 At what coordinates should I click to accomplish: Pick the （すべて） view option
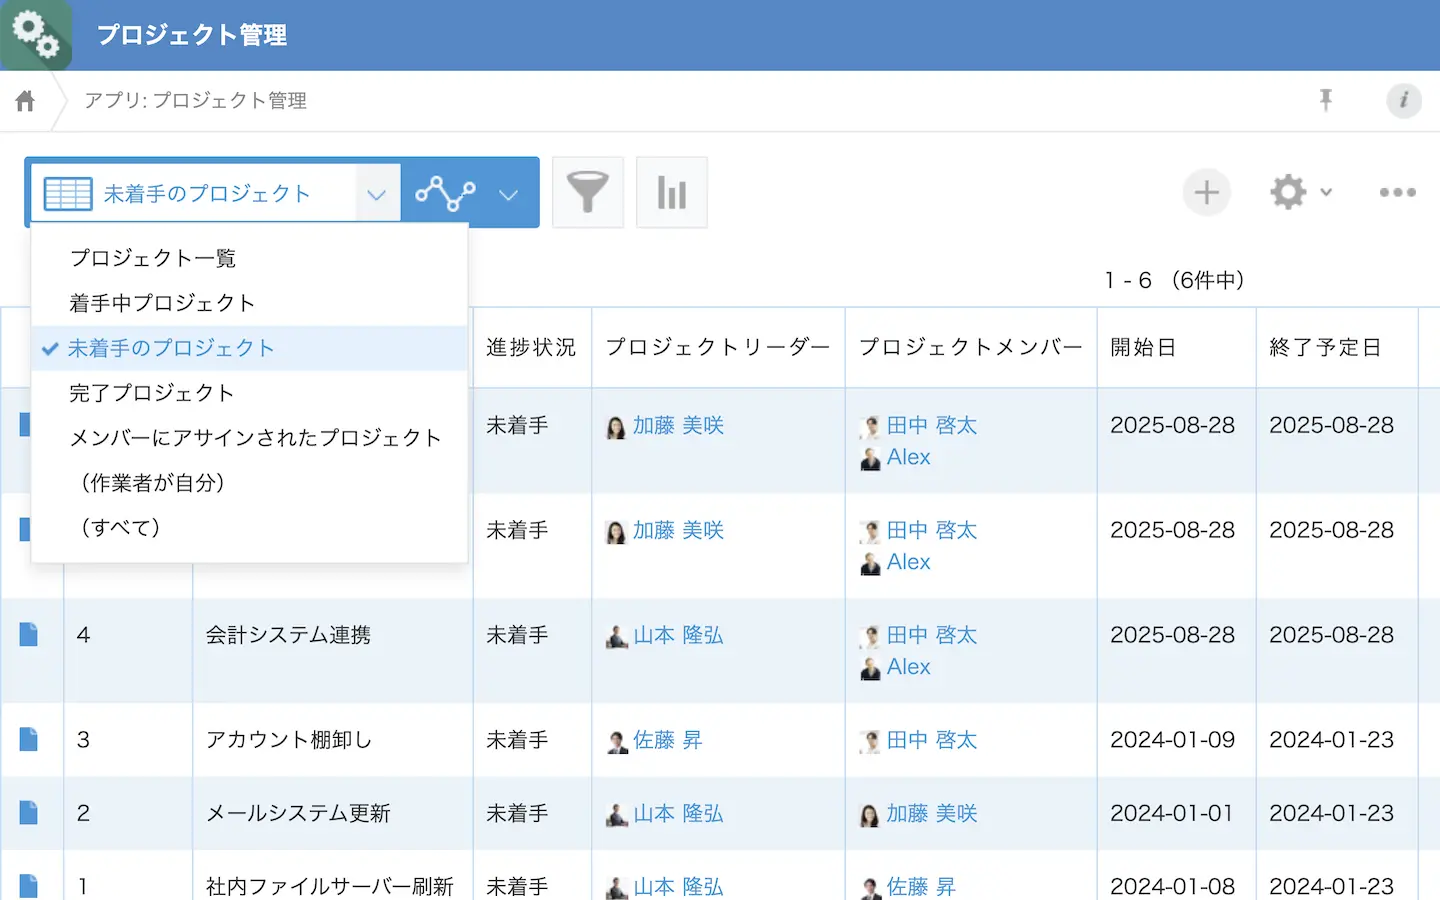click(x=121, y=527)
